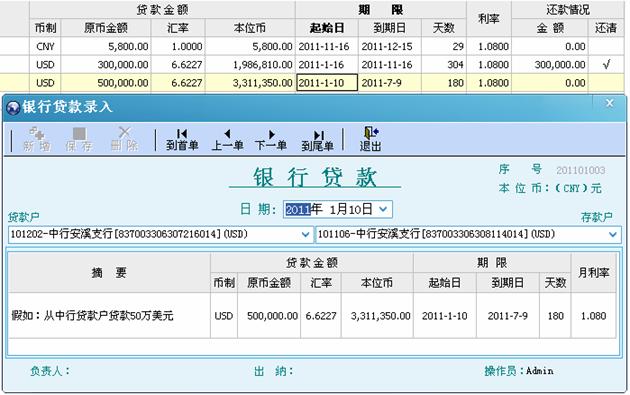Click the 2011-1-10 起始日 cell in dialog
The height and width of the screenshot is (395, 630).
[445, 316]
